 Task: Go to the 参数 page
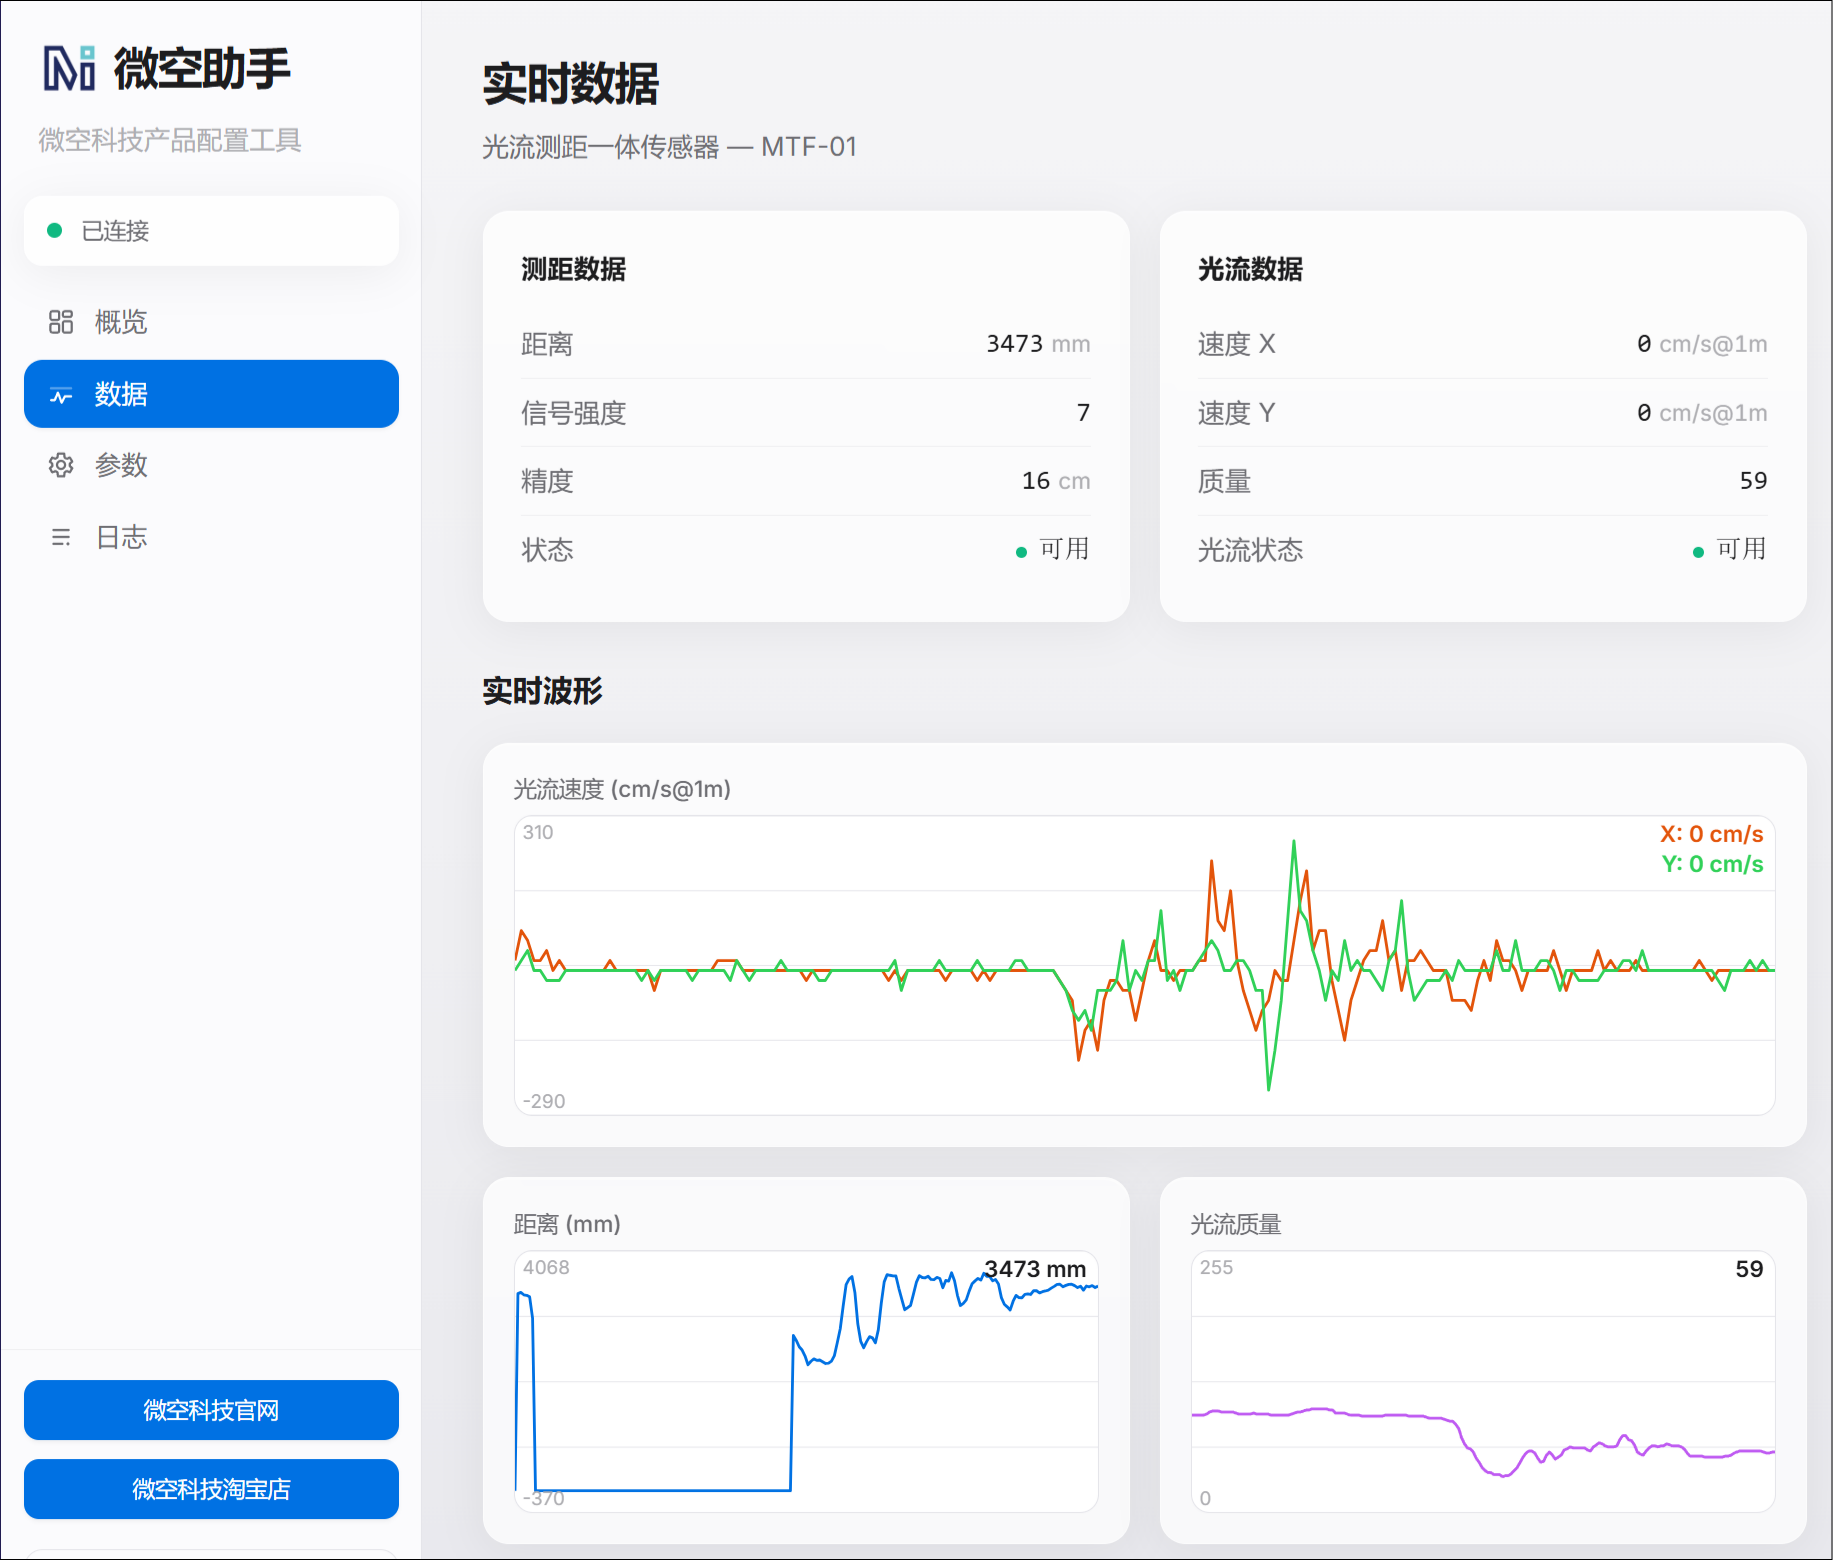211,465
